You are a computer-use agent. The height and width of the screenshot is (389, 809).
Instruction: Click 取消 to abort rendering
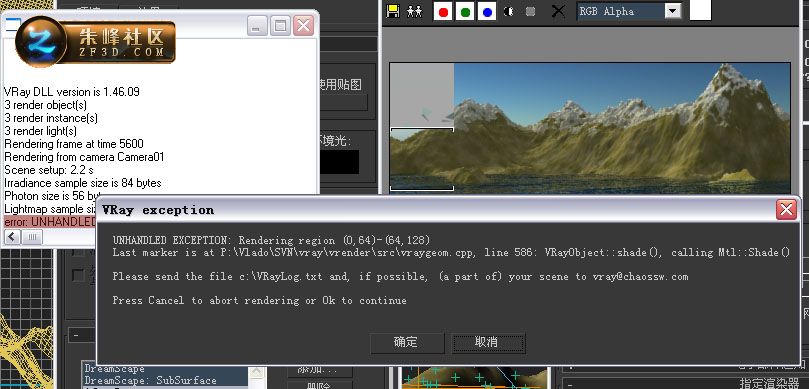tap(488, 343)
